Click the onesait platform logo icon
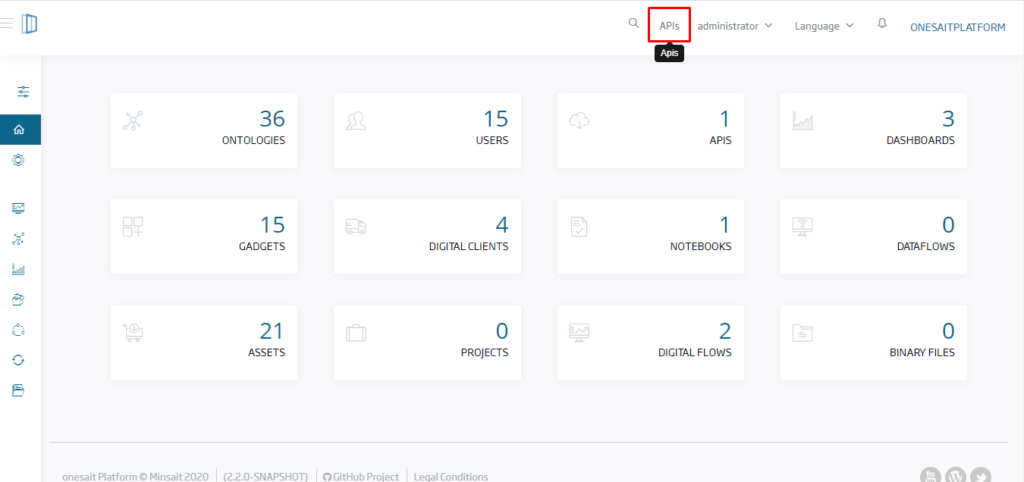 pyautogui.click(x=29, y=24)
